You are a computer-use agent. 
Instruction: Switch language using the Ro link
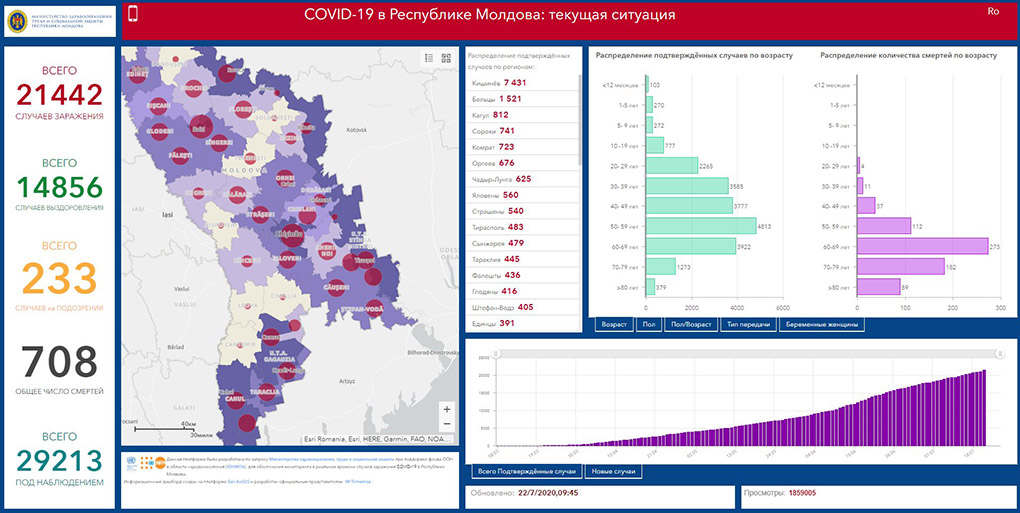coord(993,11)
